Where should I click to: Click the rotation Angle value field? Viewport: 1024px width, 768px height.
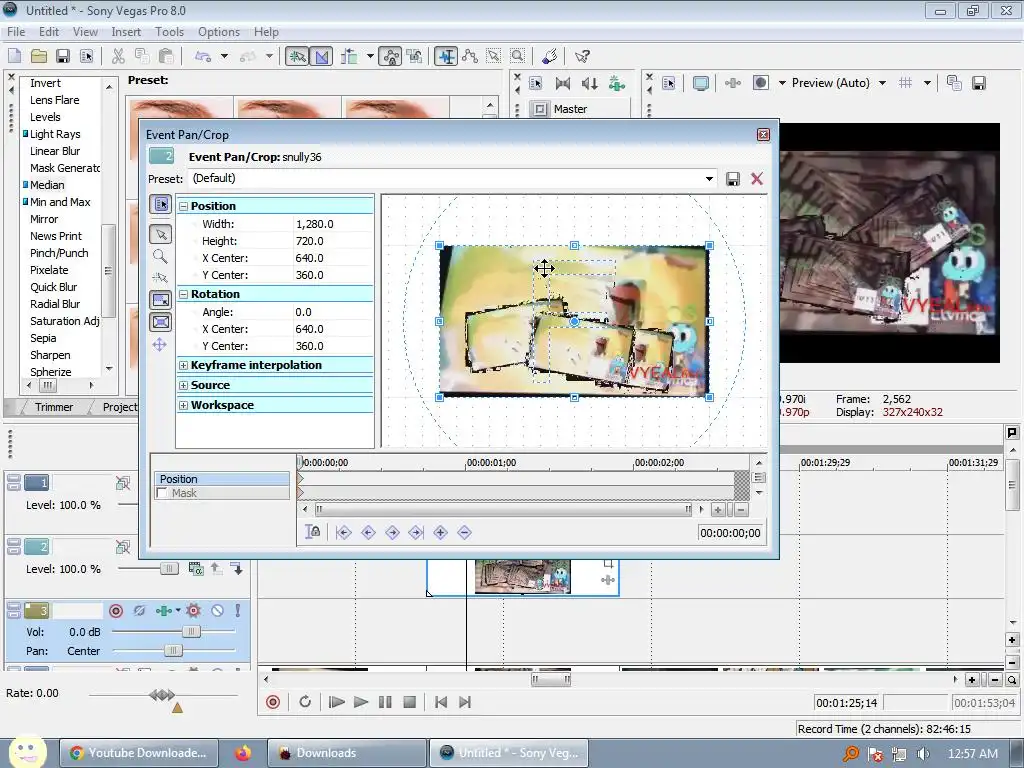pos(333,312)
